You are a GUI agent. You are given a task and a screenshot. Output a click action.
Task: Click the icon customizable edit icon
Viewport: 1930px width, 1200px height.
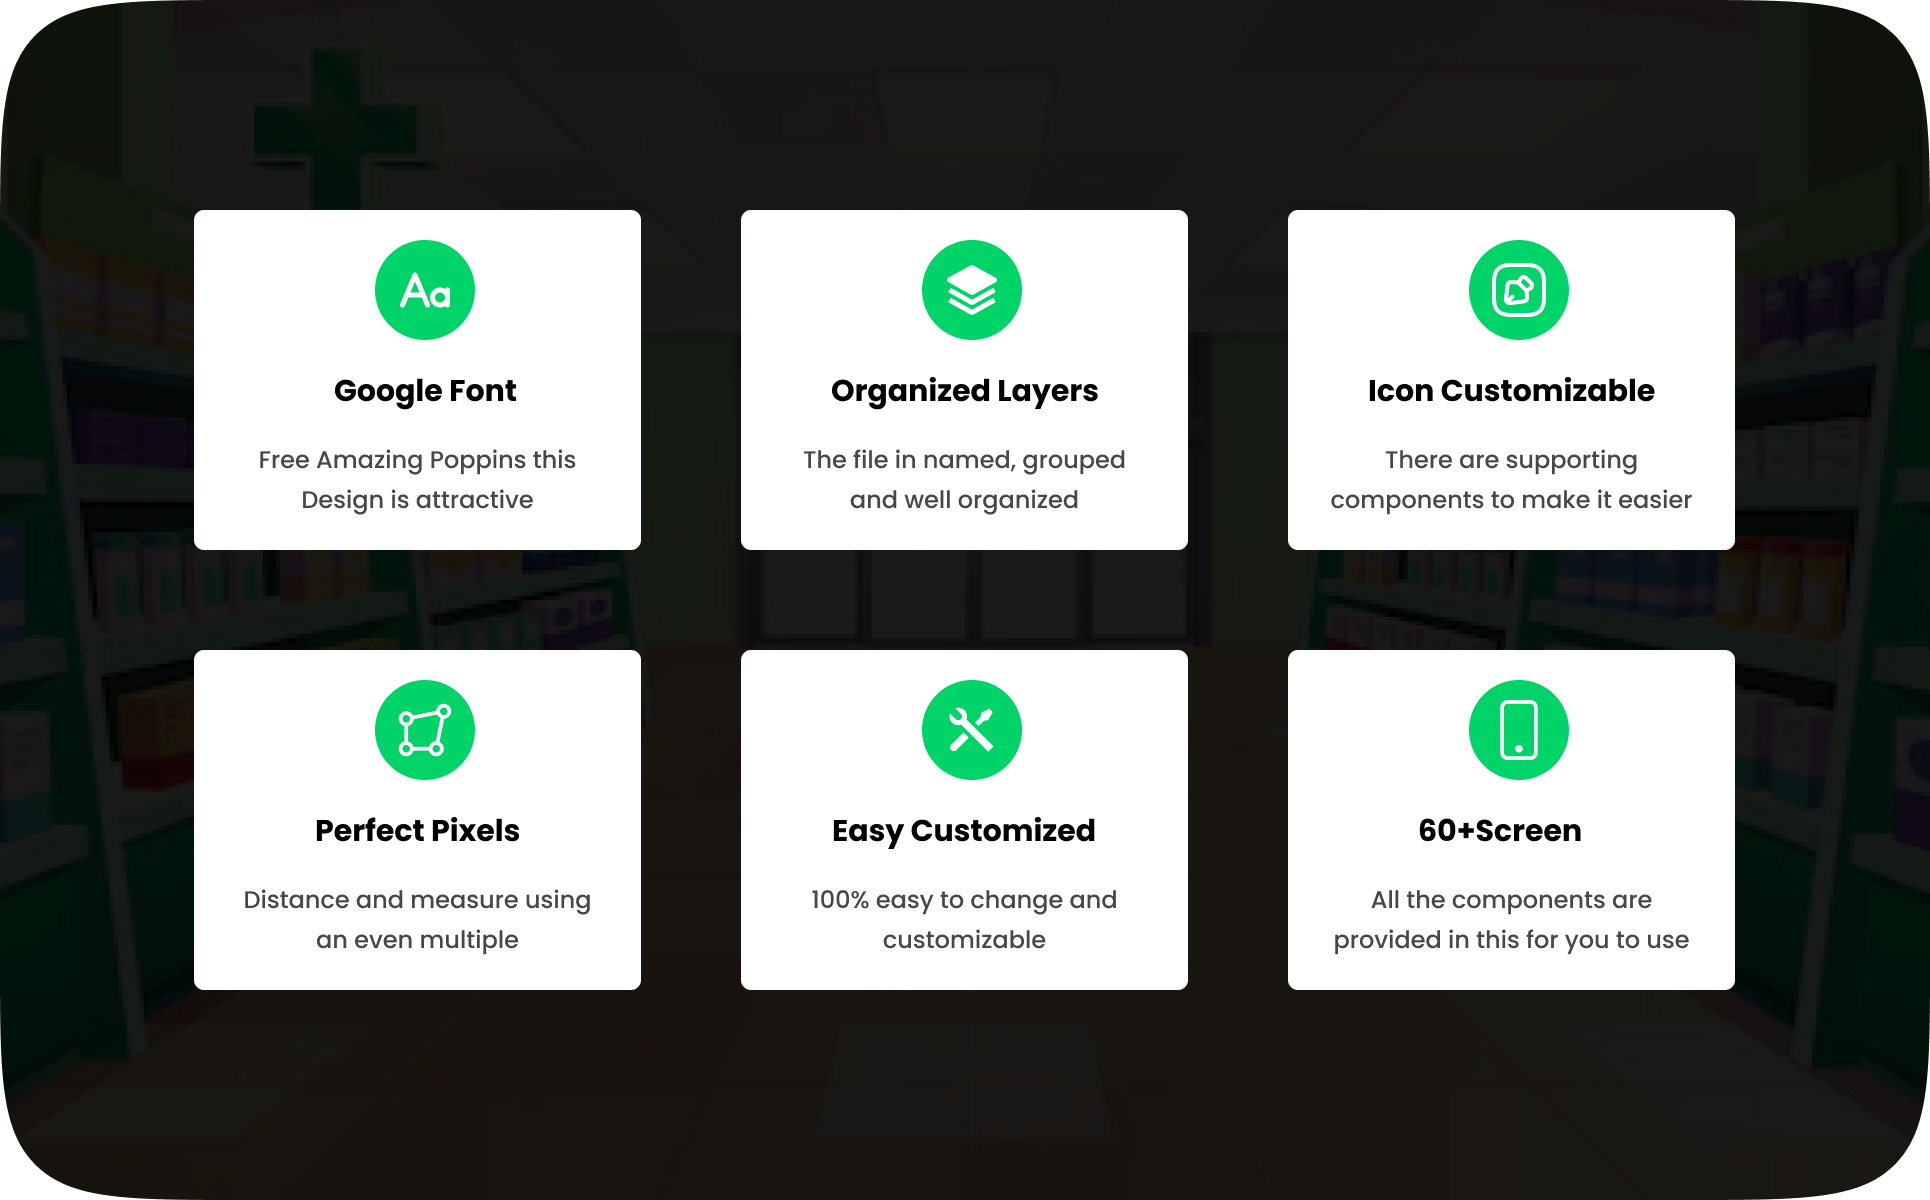pos(1518,290)
